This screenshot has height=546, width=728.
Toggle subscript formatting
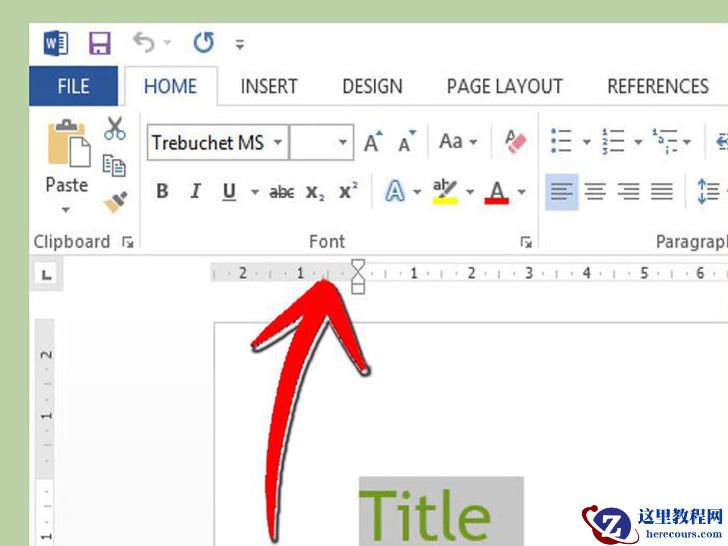coord(315,192)
